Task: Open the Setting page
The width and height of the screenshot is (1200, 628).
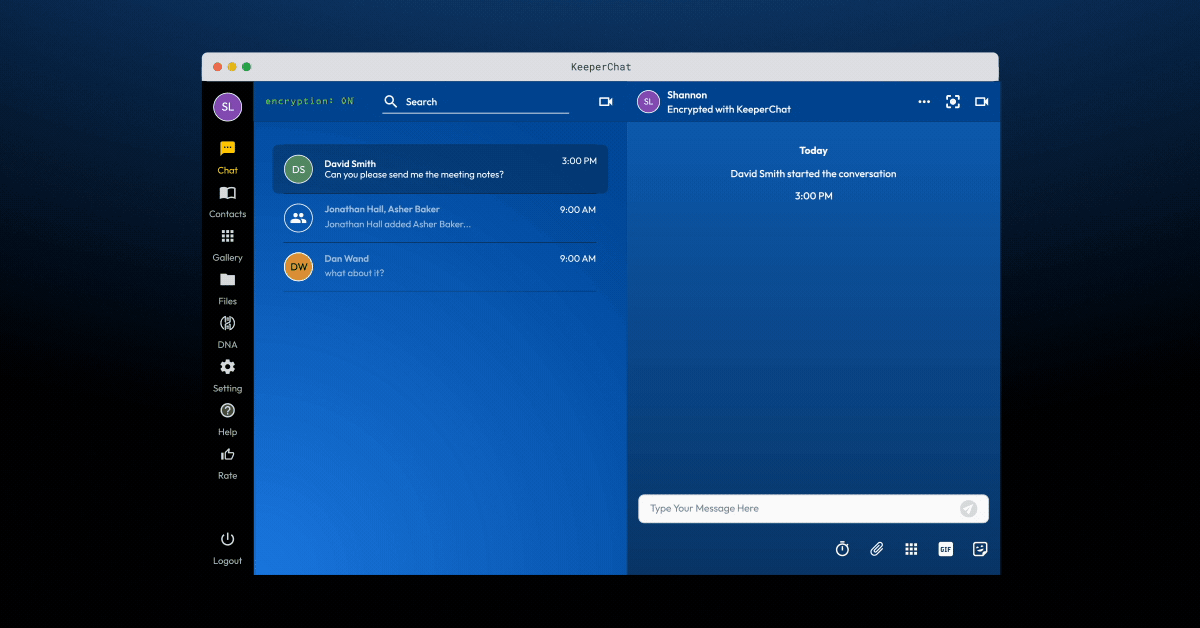Action: pos(227,374)
